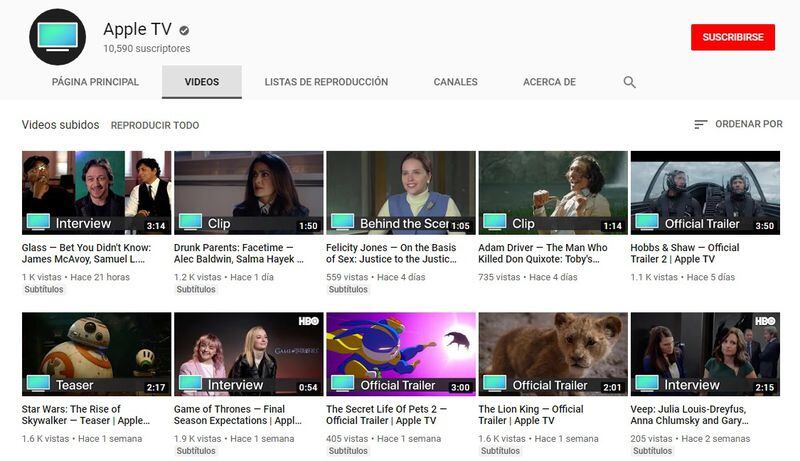This screenshot has height=461, width=800.
Task: Click the red SUSCRIBIRSE button
Action: (733, 37)
